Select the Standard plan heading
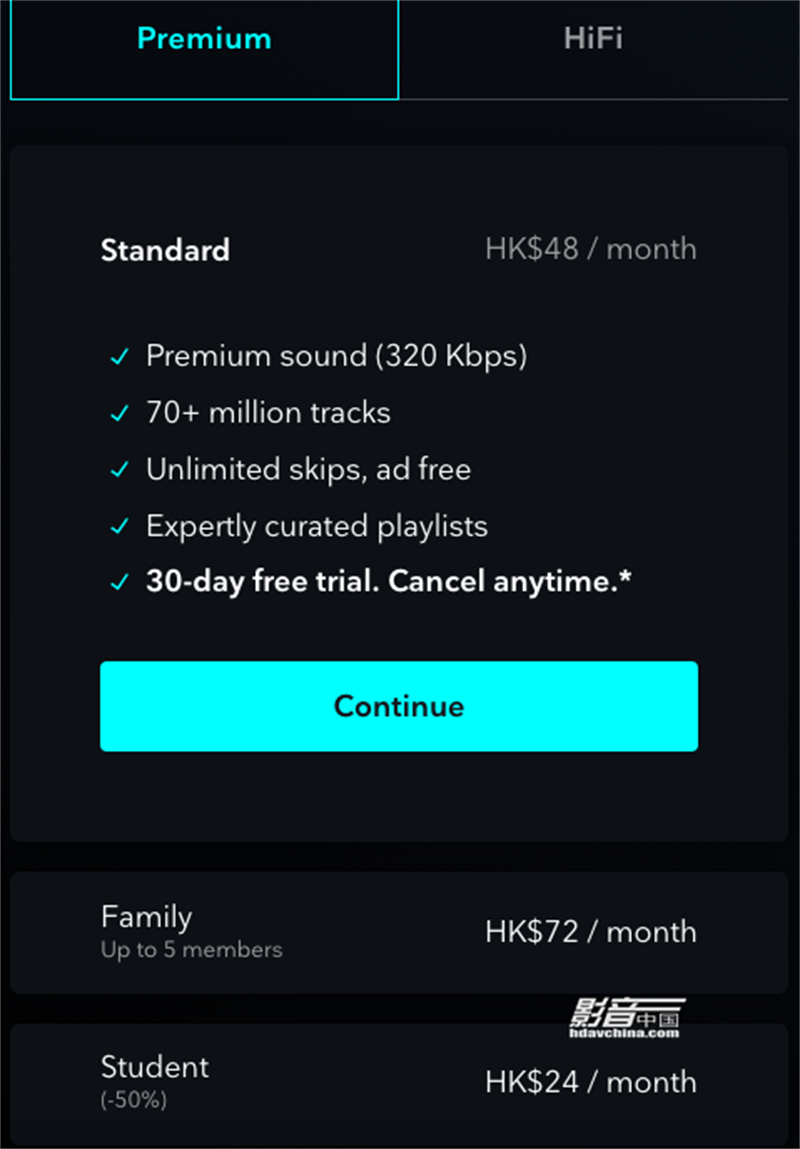This screenshot has width=800, height=1149. coord(166,251)
